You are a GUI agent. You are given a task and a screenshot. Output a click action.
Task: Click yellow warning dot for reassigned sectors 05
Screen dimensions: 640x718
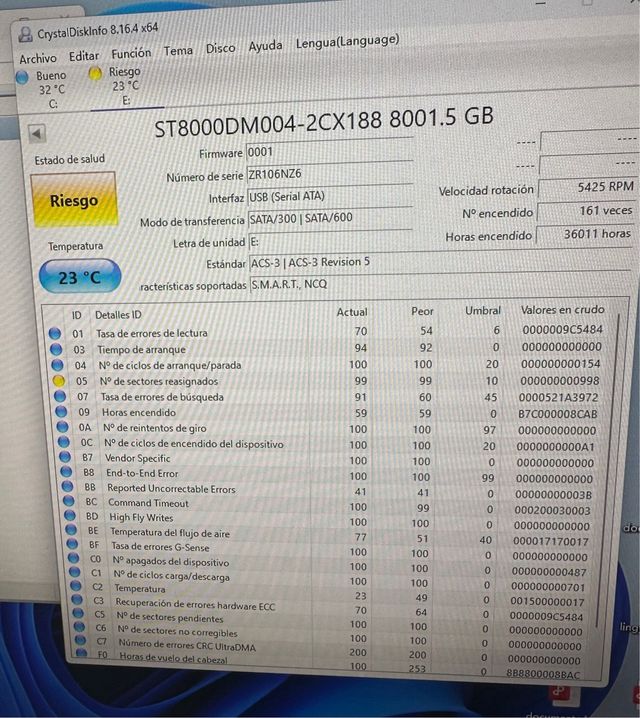[x=59, y=381]
